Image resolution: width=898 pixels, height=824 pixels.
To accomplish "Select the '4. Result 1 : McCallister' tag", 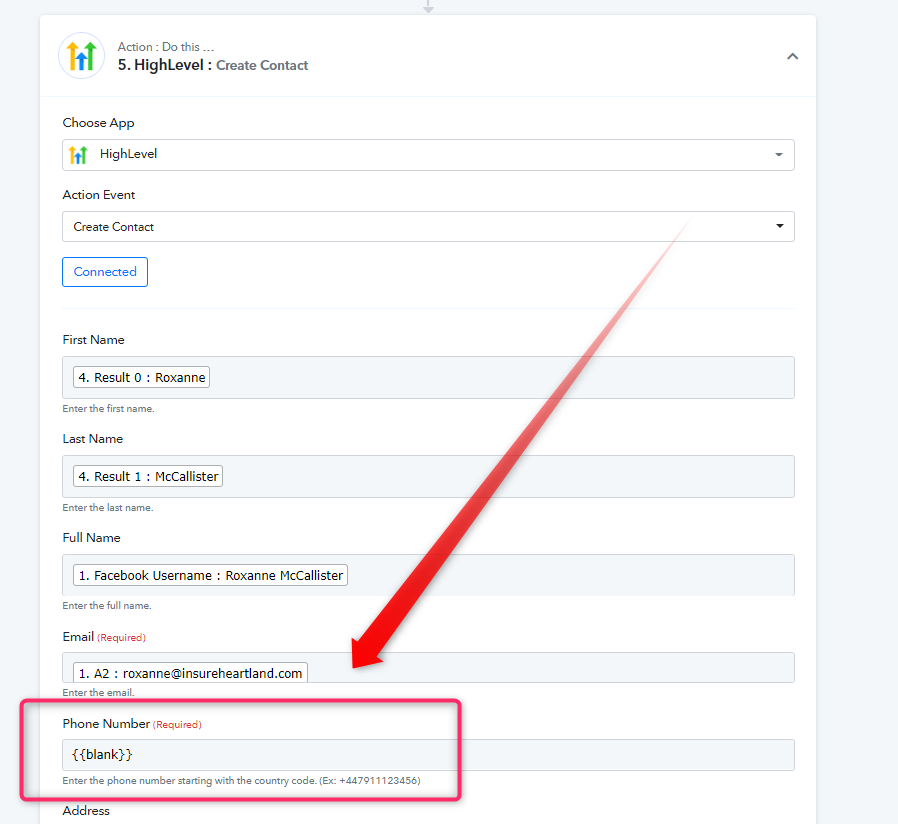I will 148,476.
